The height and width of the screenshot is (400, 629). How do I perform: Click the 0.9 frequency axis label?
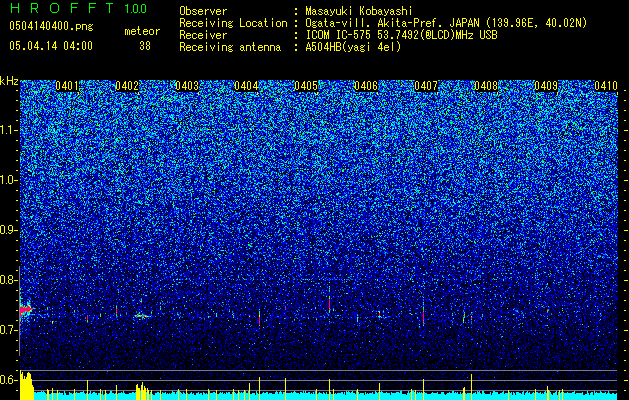click(8, 230)
